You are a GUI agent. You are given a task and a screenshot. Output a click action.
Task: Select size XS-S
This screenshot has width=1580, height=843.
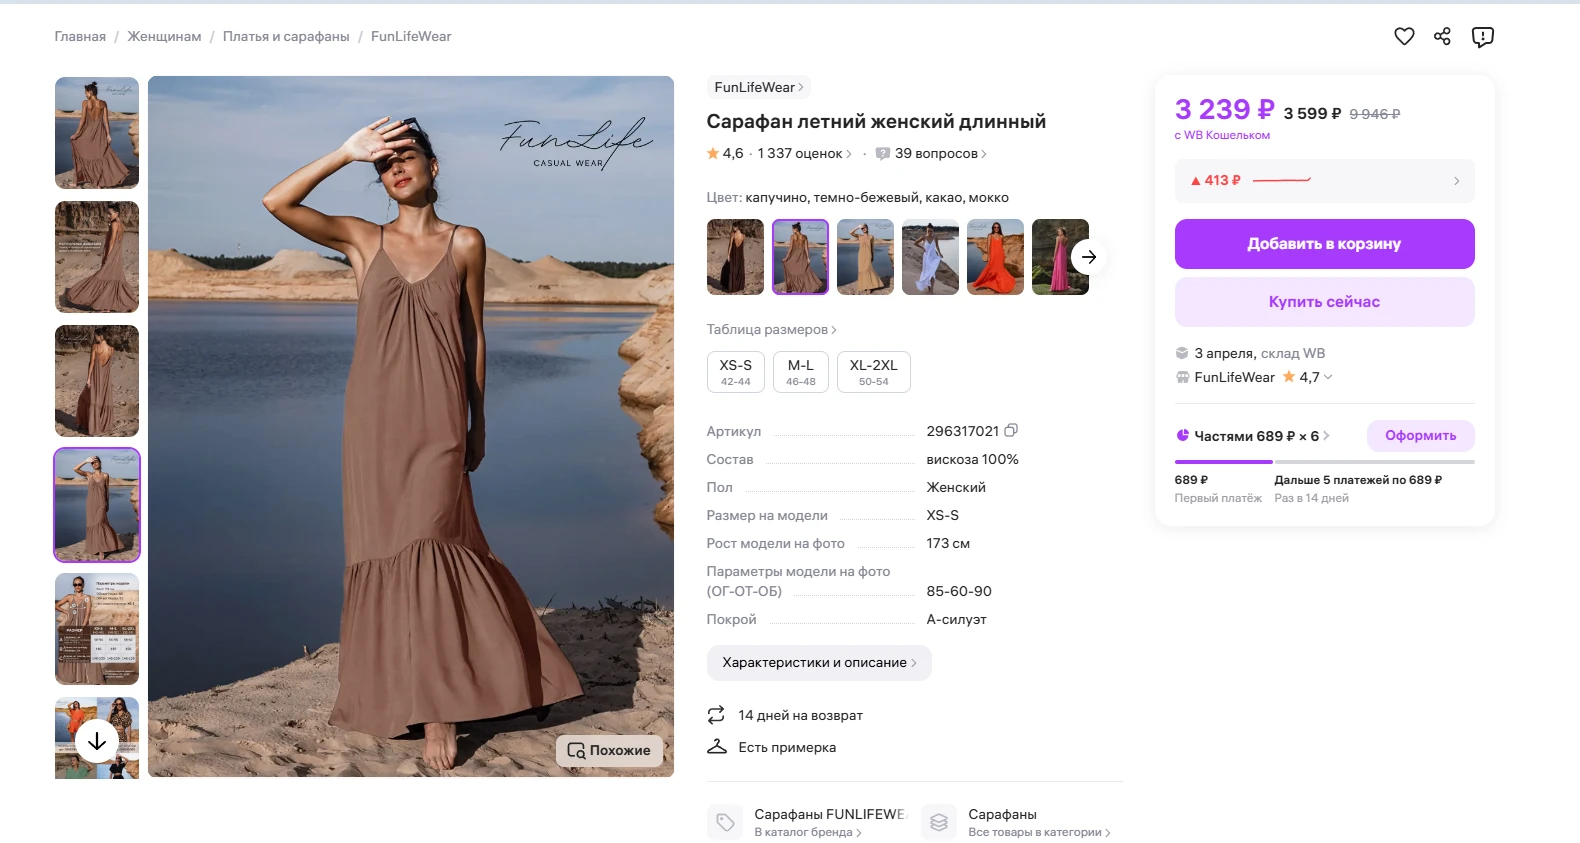point(735,372)
